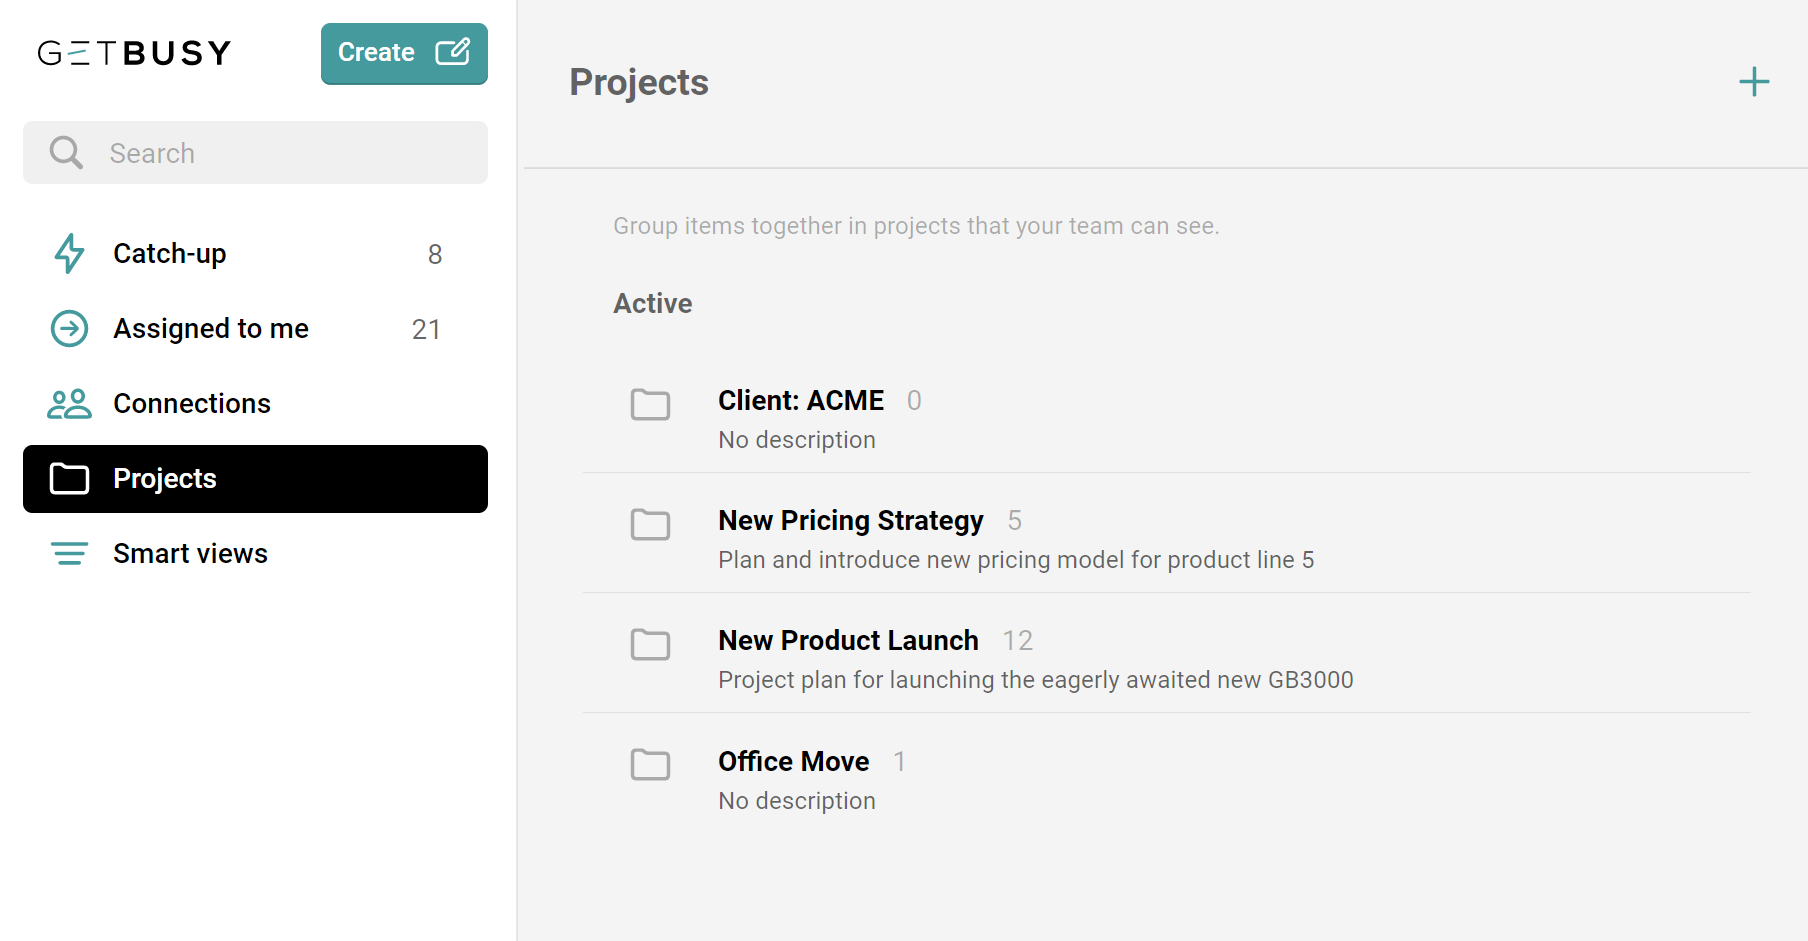Click the Catch-up lightning bolt icon
Screen dimensions: 1808x941
[69, 253]
